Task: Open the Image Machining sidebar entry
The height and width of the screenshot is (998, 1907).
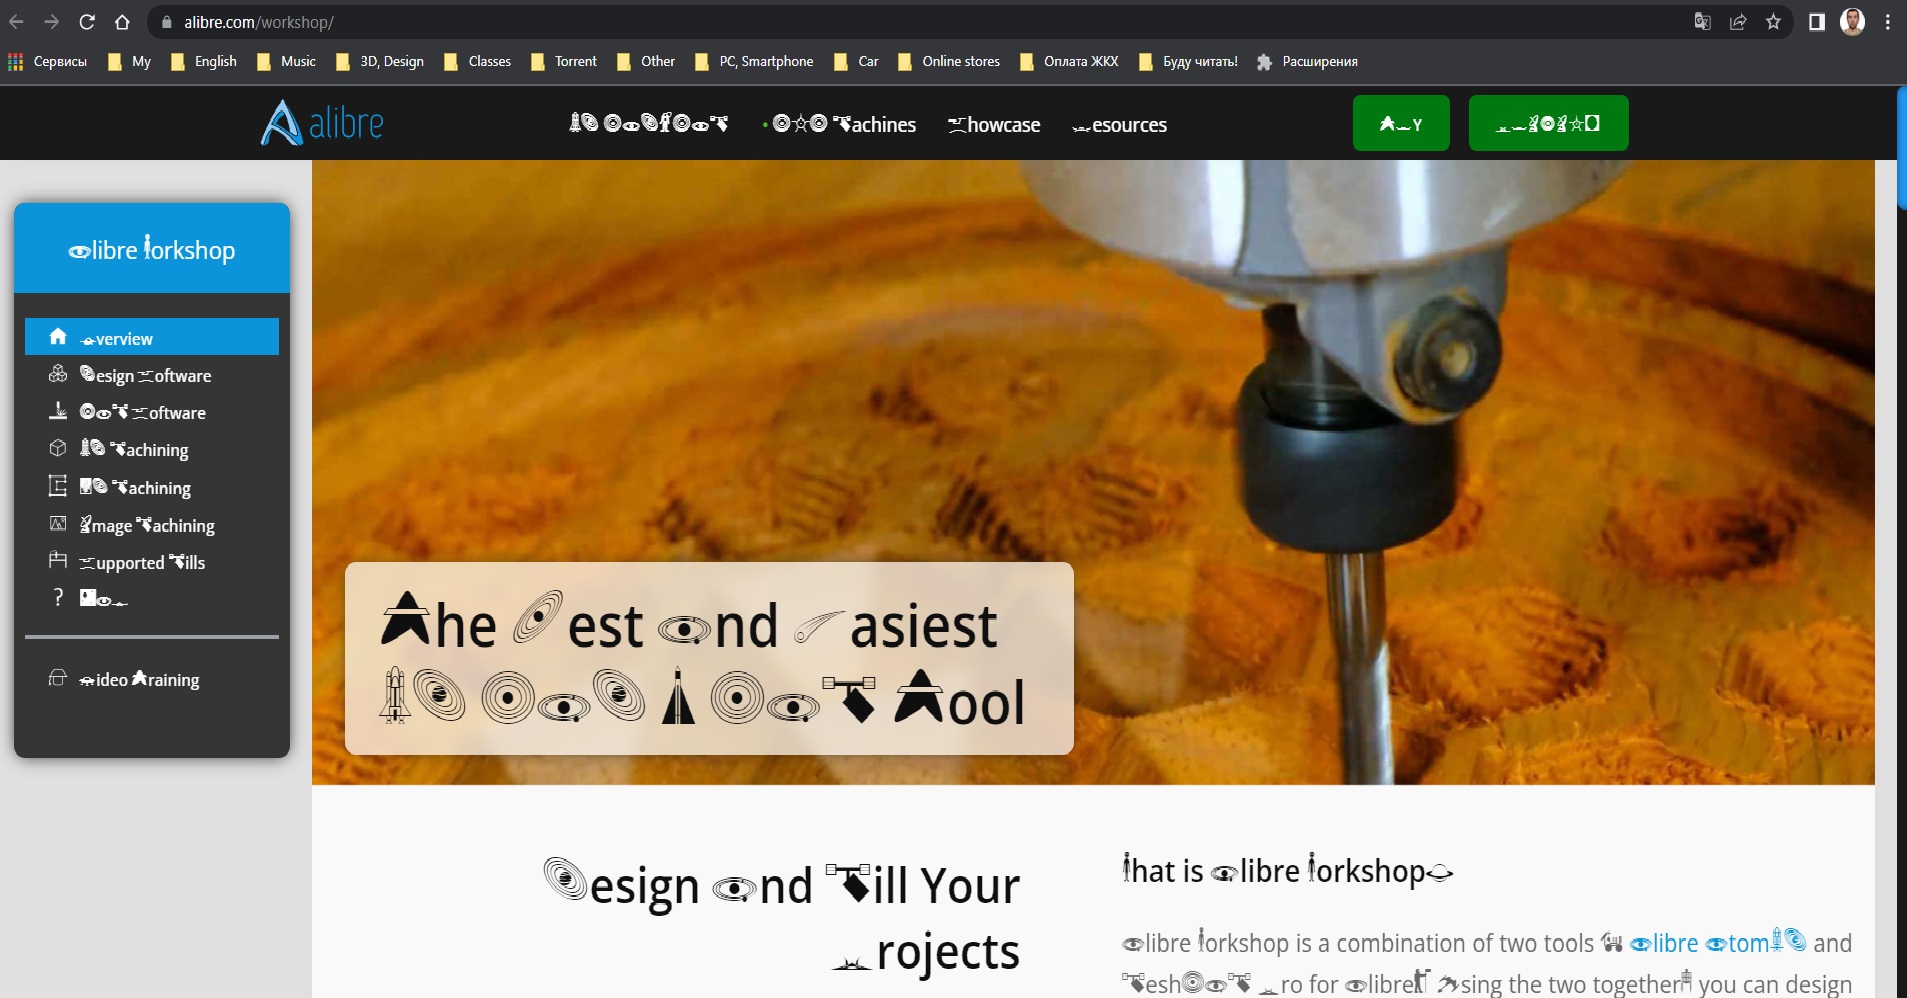Action: tap(152, 525)
